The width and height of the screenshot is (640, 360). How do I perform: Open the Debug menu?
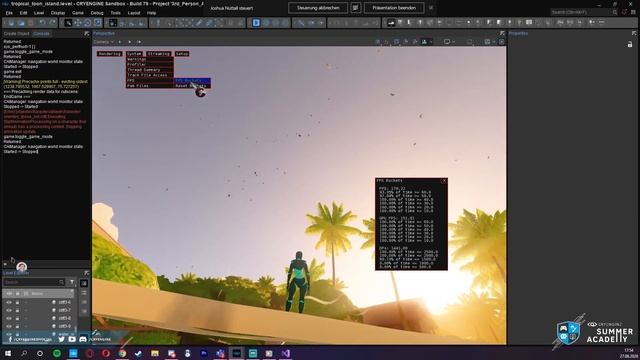97,13
